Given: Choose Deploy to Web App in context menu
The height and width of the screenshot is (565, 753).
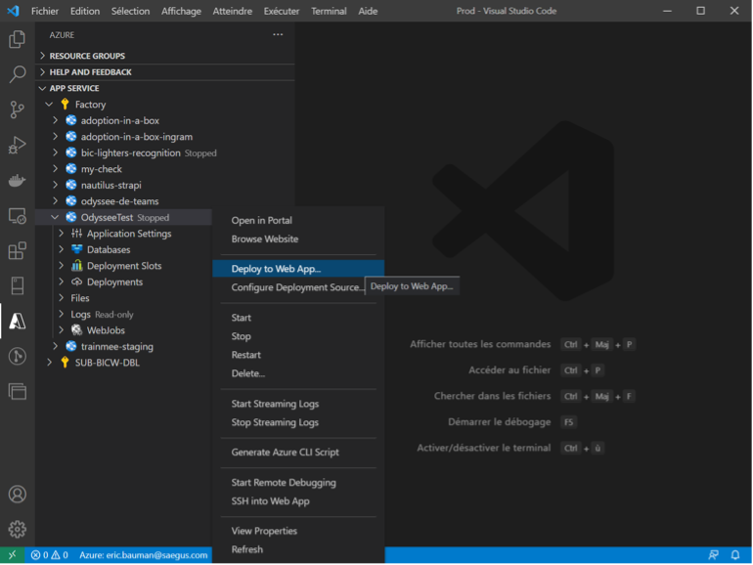Looking at the screenshot, I should pyautogui.click(x=298, y=269).
